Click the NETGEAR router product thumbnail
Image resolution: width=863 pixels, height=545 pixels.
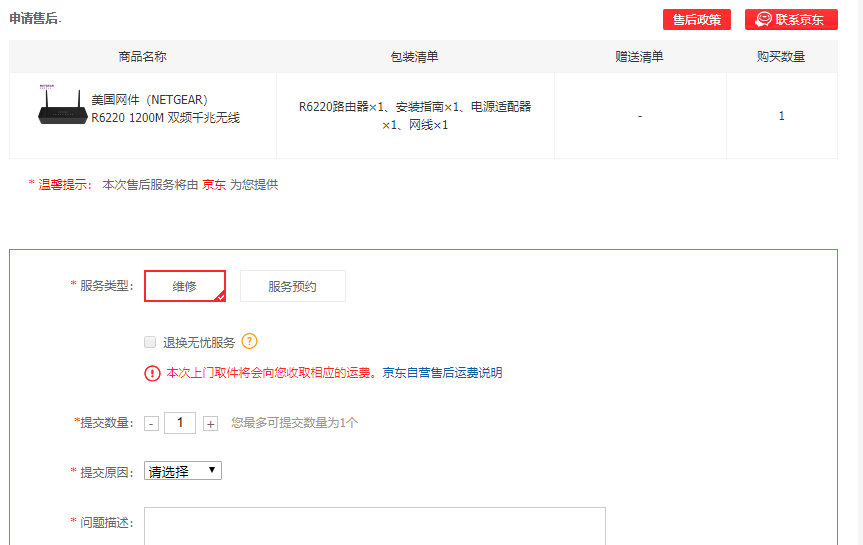click(x=63, y=105)
